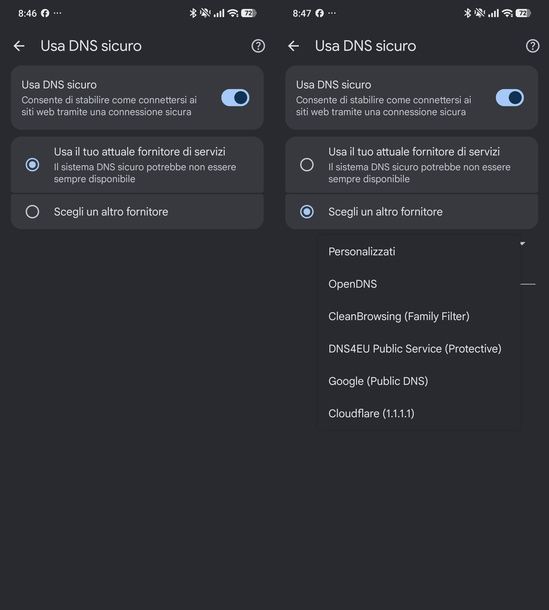
Task: Toggle Usa DNS sicuro switch in right screen
Action: 510,98
